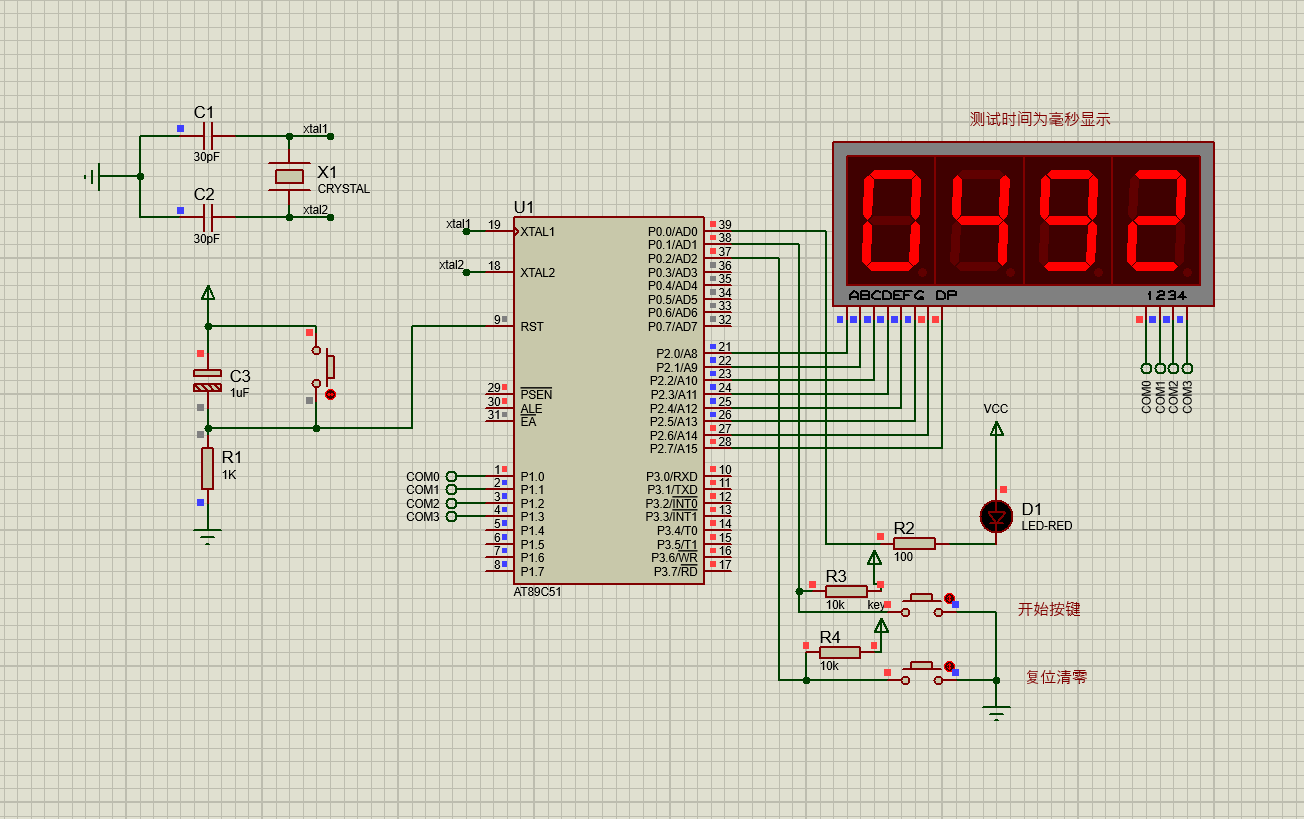Click the RST pin label
The width and height of the screenshot is (1304, 819).
click(x=532, y=327)
